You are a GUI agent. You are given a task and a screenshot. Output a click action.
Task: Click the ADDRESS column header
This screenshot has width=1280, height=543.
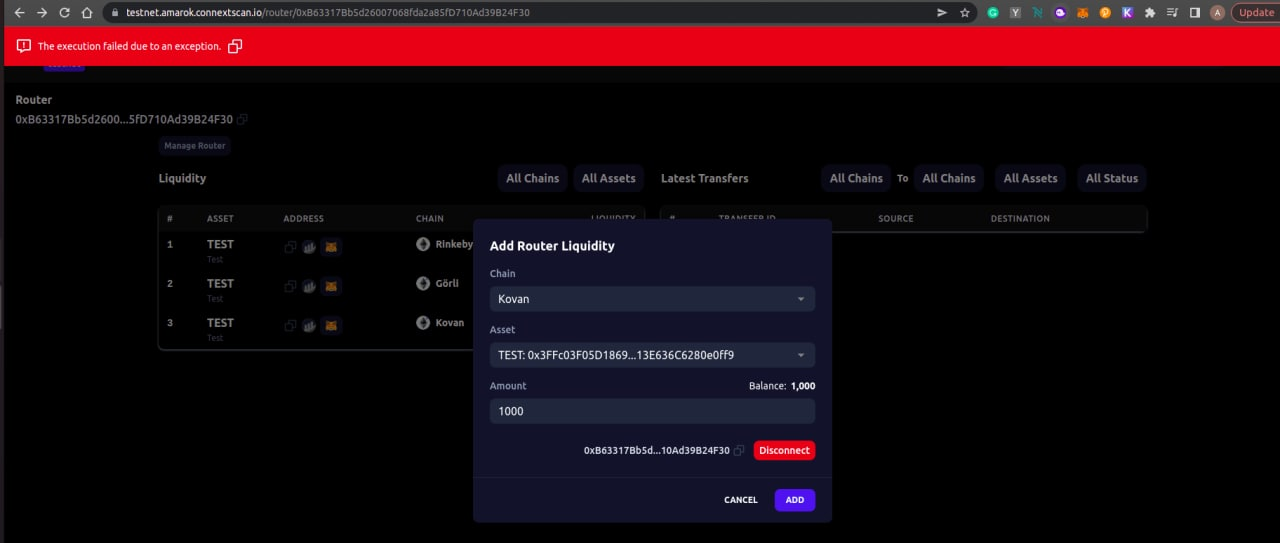(304, 219)
